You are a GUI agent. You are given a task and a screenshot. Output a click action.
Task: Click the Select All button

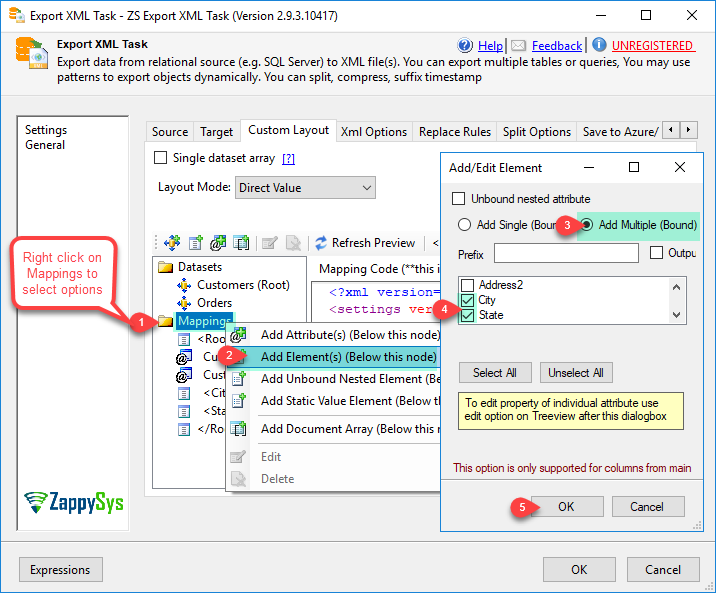495,373
